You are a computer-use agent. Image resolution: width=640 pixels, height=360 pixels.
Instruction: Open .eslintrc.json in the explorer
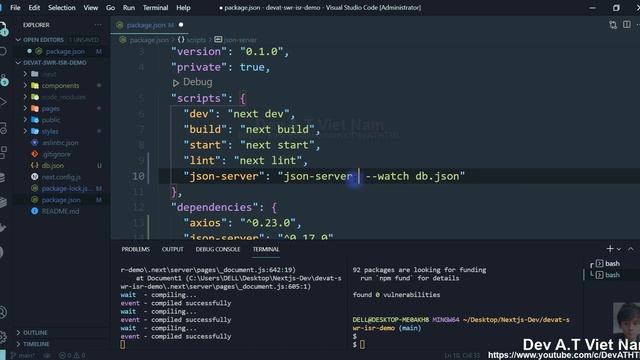click(60, 143)
